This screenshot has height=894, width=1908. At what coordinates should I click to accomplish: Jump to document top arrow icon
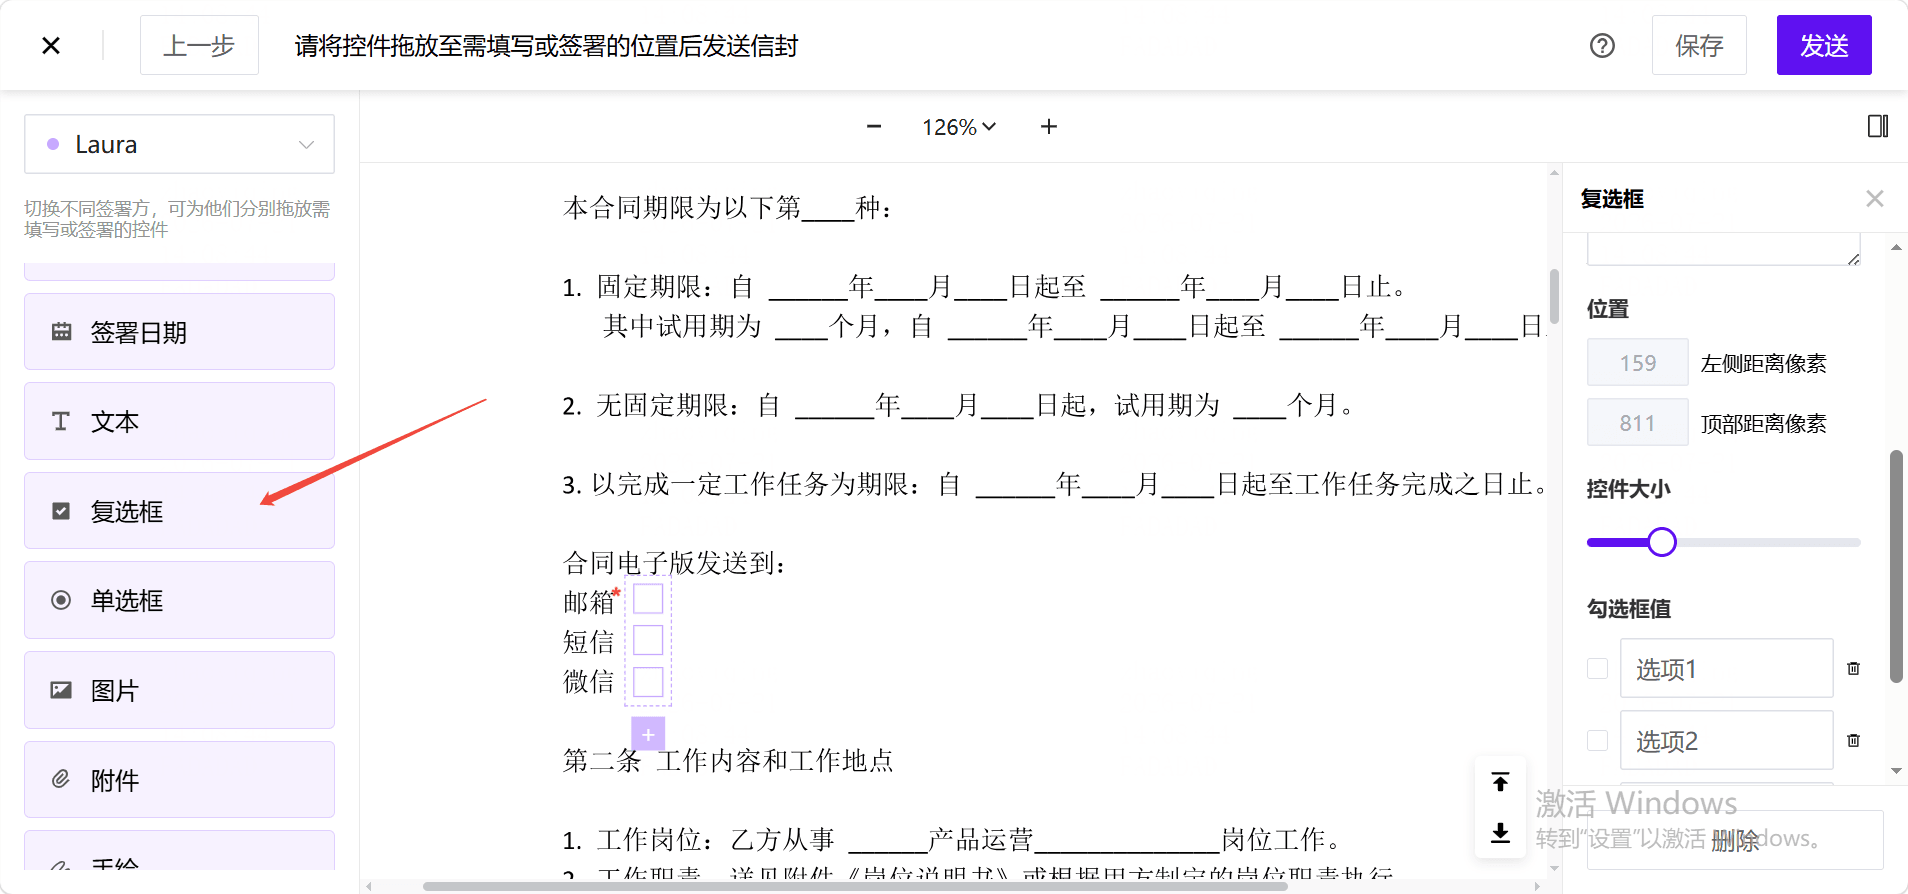tap(1500, 782)
